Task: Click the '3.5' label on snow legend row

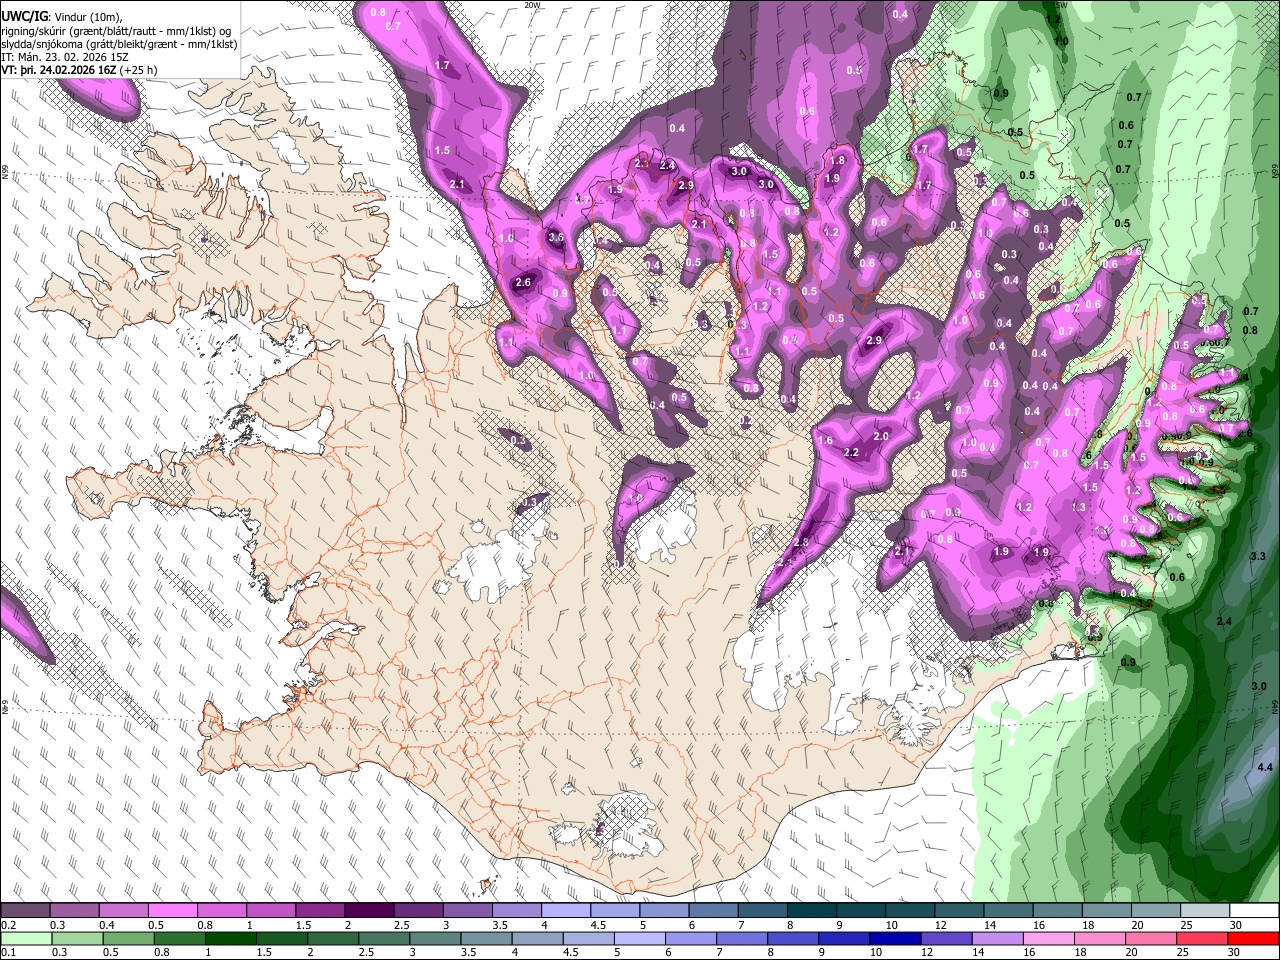Action: tap(499, 925)
